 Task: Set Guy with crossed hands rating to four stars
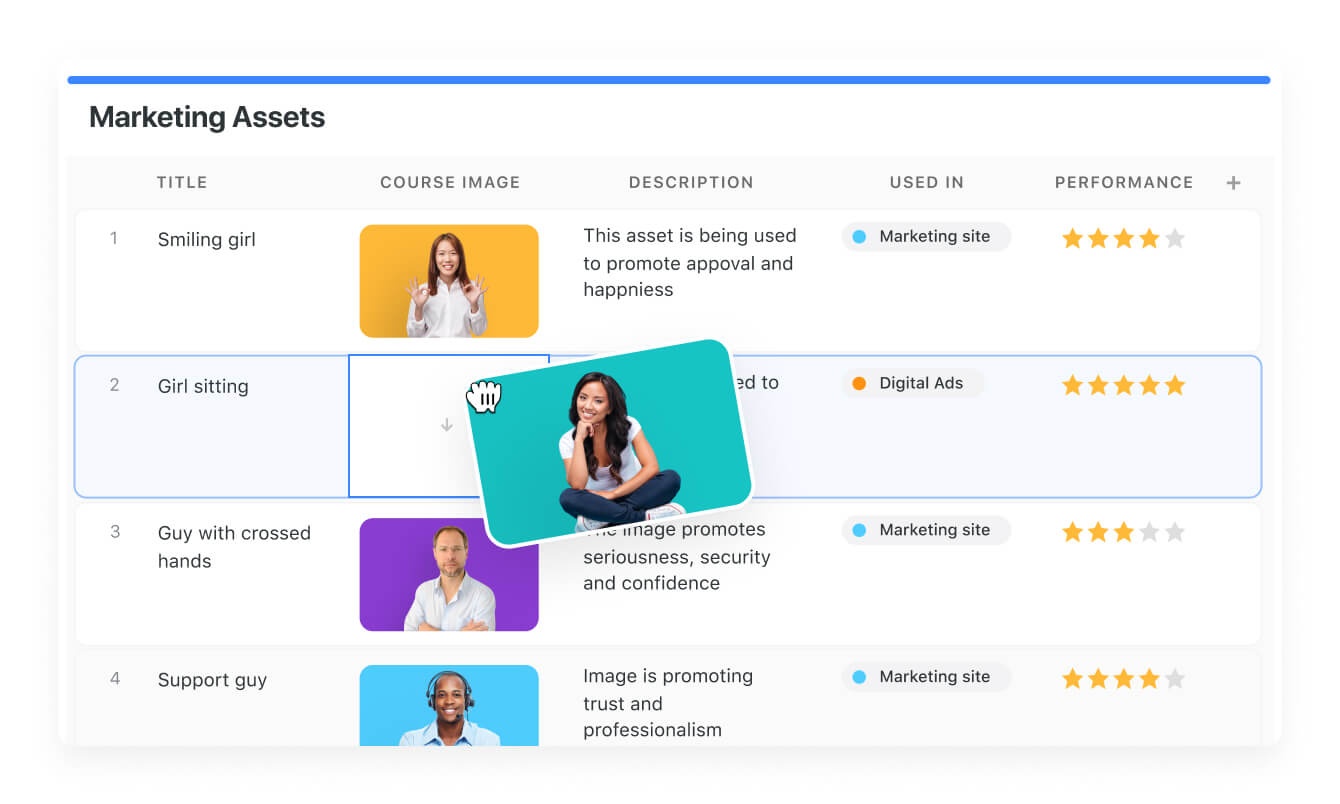click(1149, 532)
